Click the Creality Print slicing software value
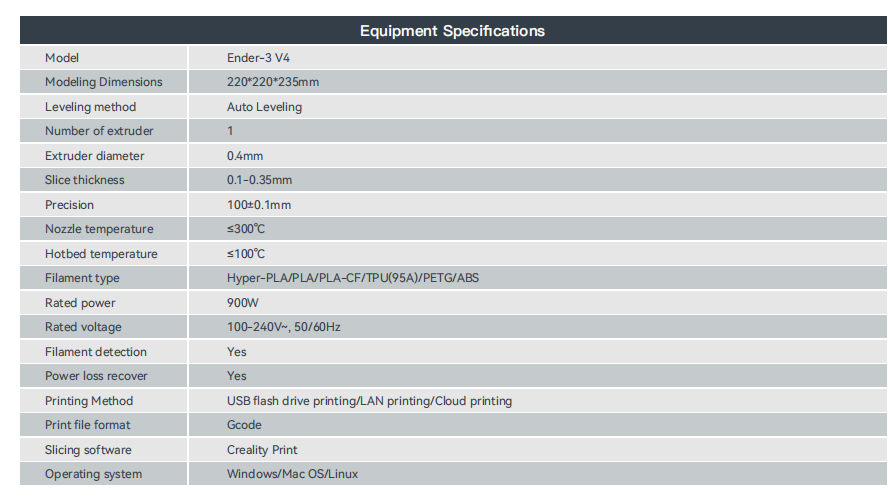This screenshot has width=888, height=504. (x=262, y=450)
